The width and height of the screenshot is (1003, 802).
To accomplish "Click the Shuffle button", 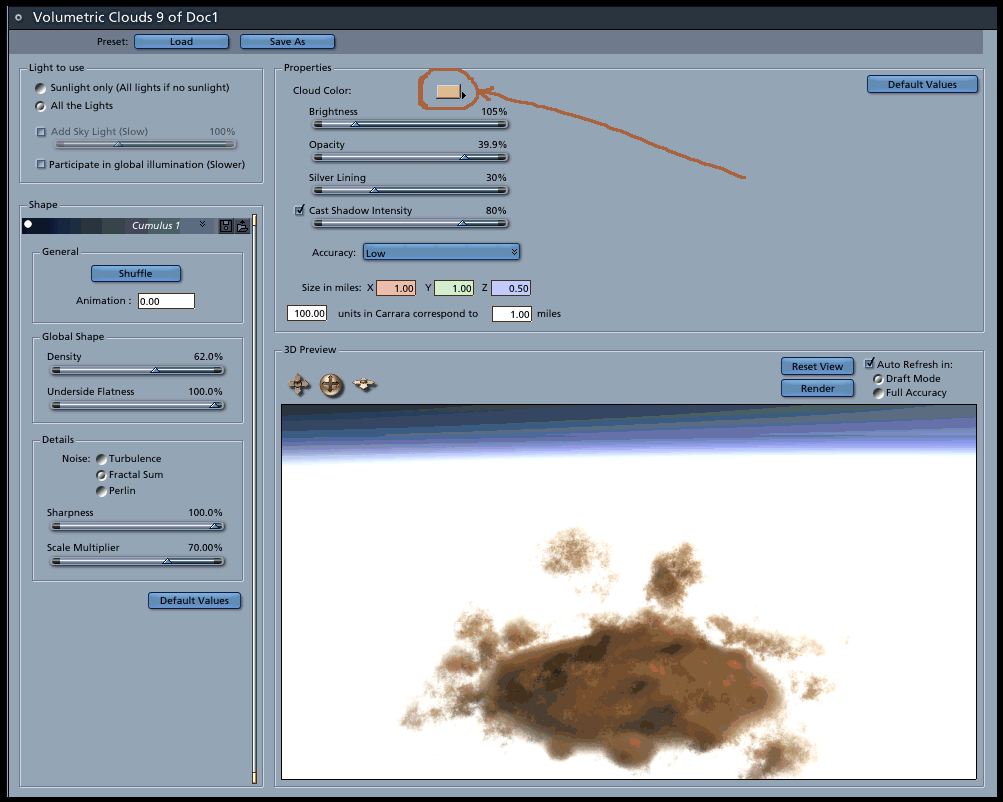I will tap(136, 274).
